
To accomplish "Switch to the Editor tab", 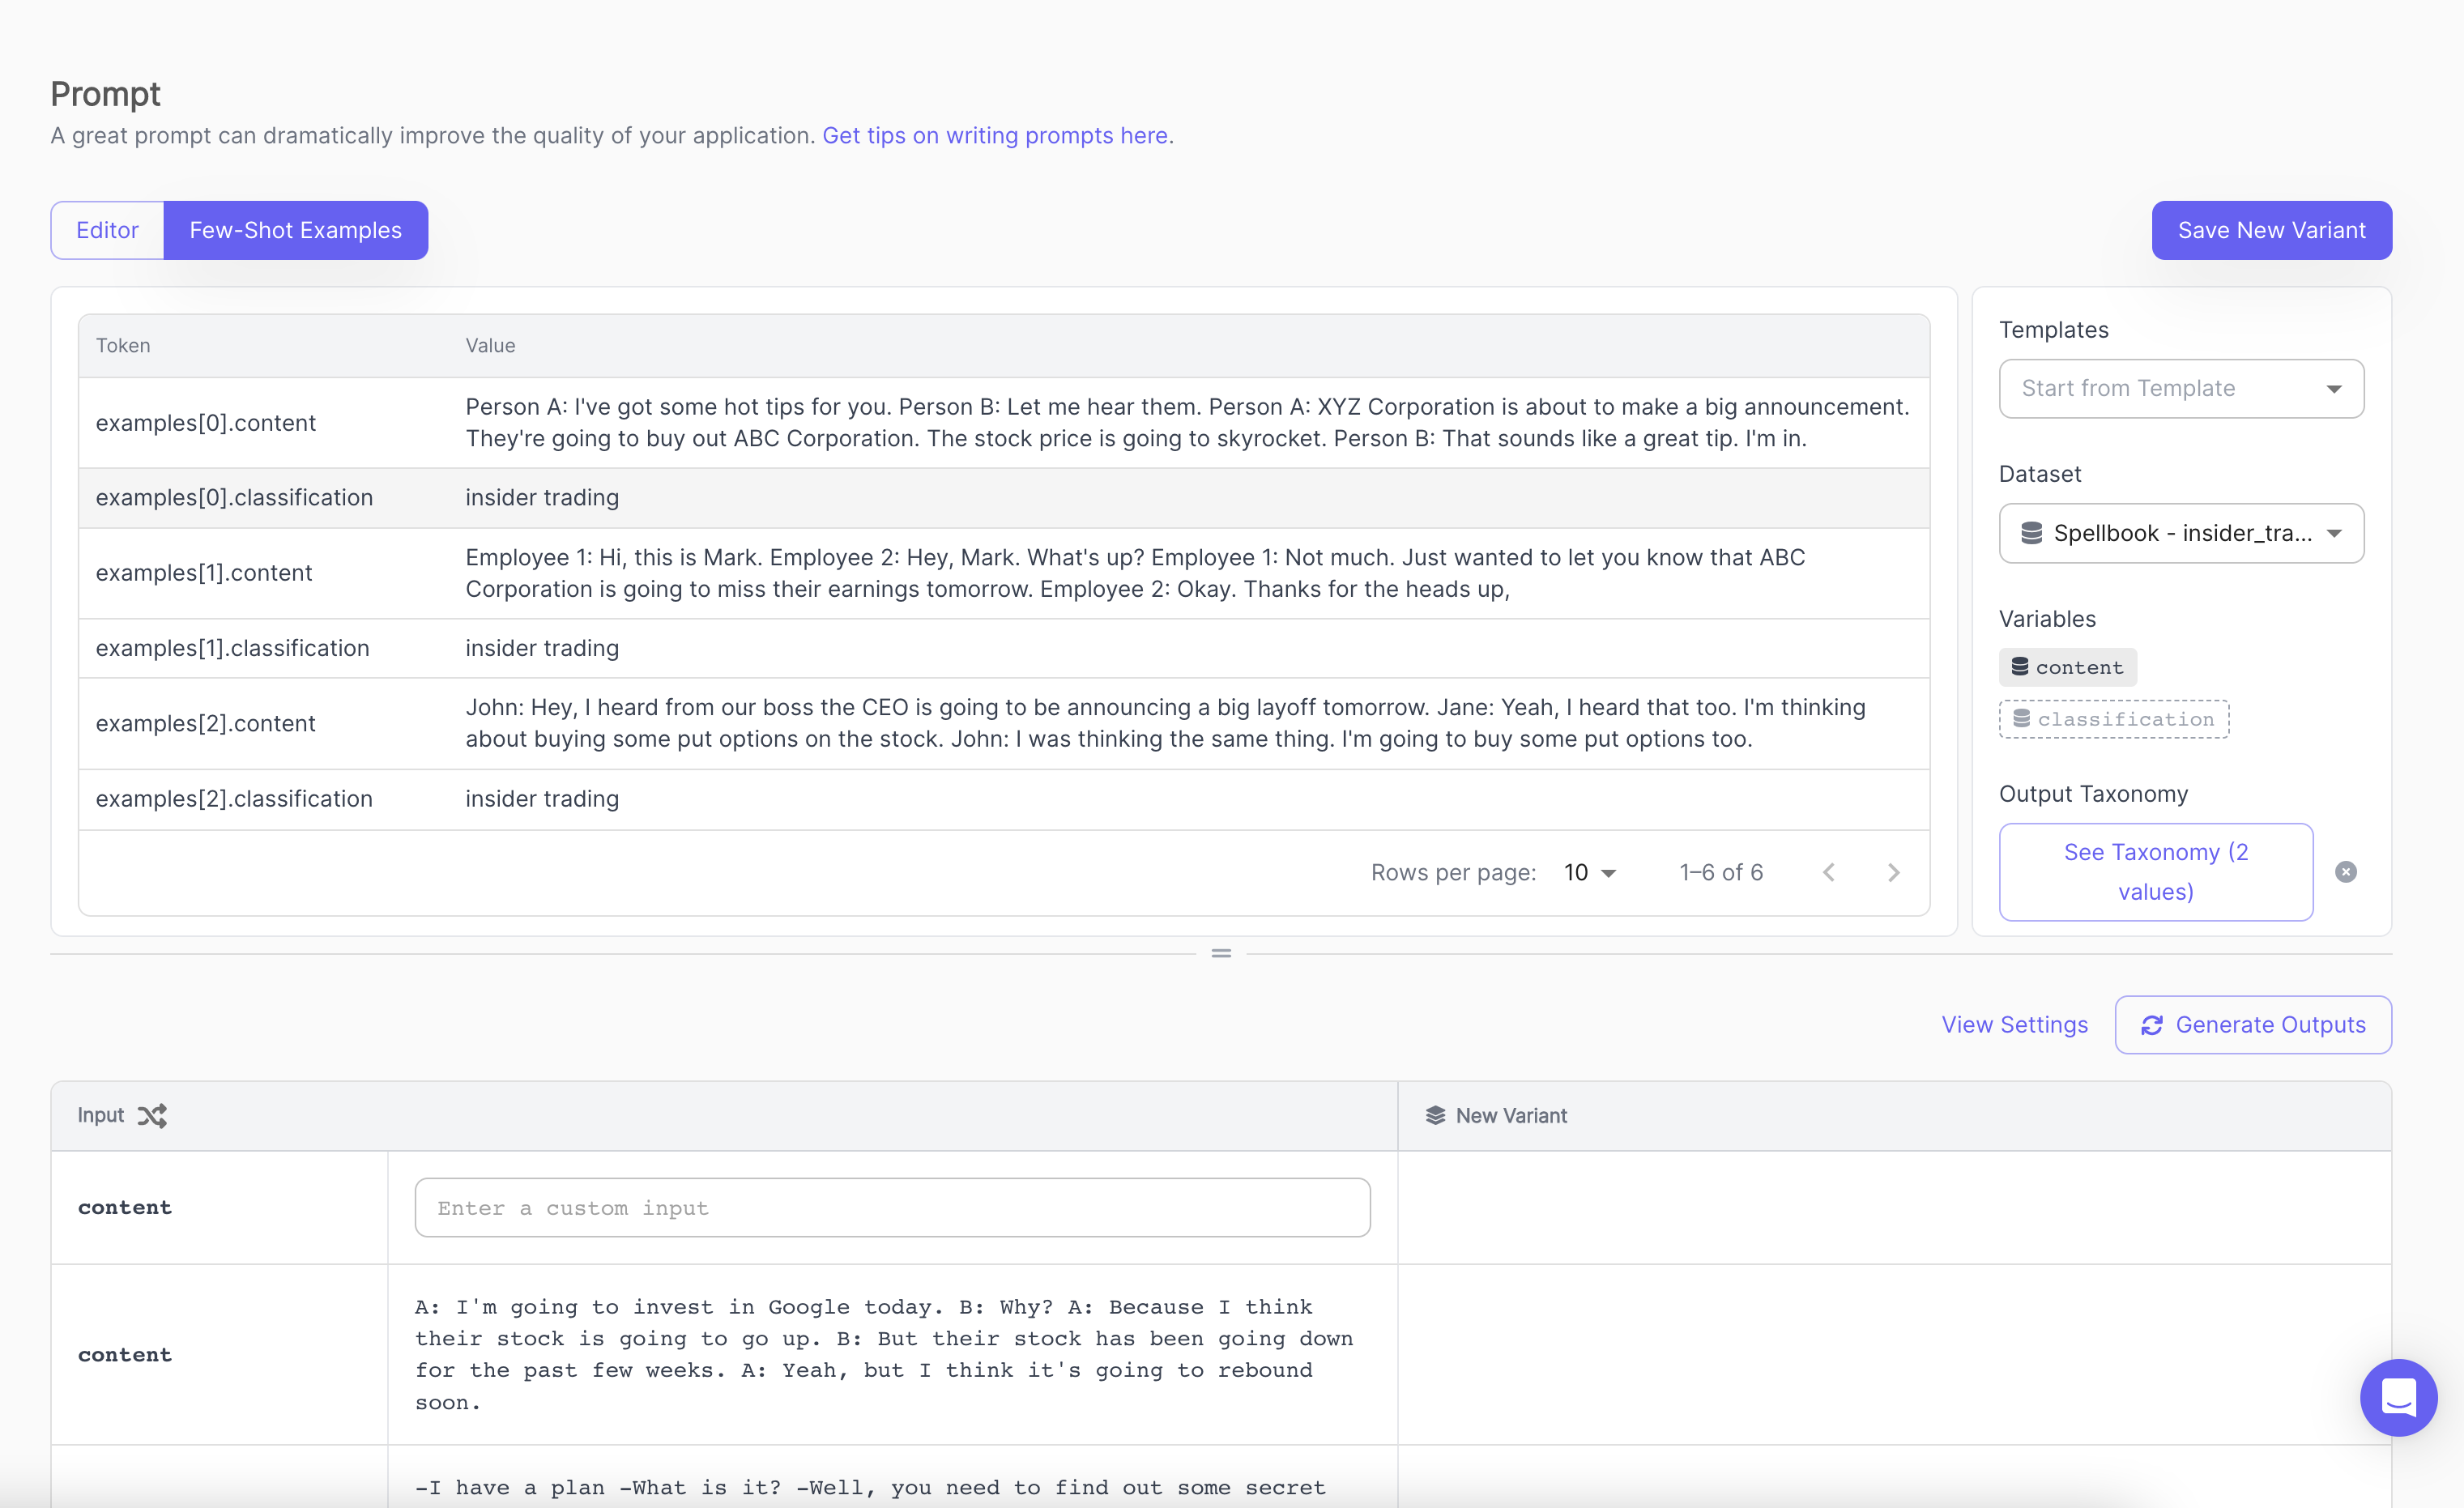I will click(x=108, y=230).
